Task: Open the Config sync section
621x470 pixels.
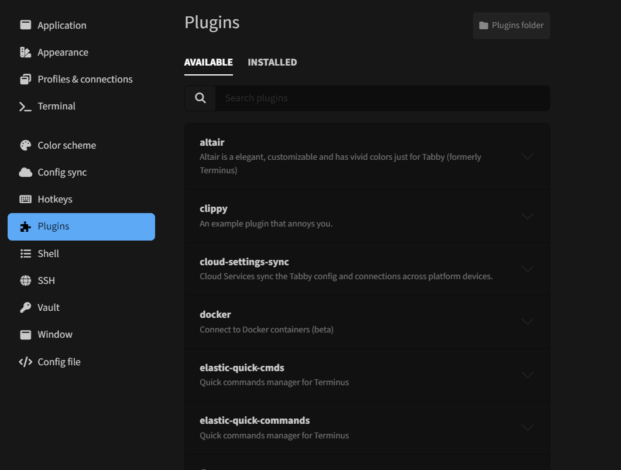Action: (62, 172)
